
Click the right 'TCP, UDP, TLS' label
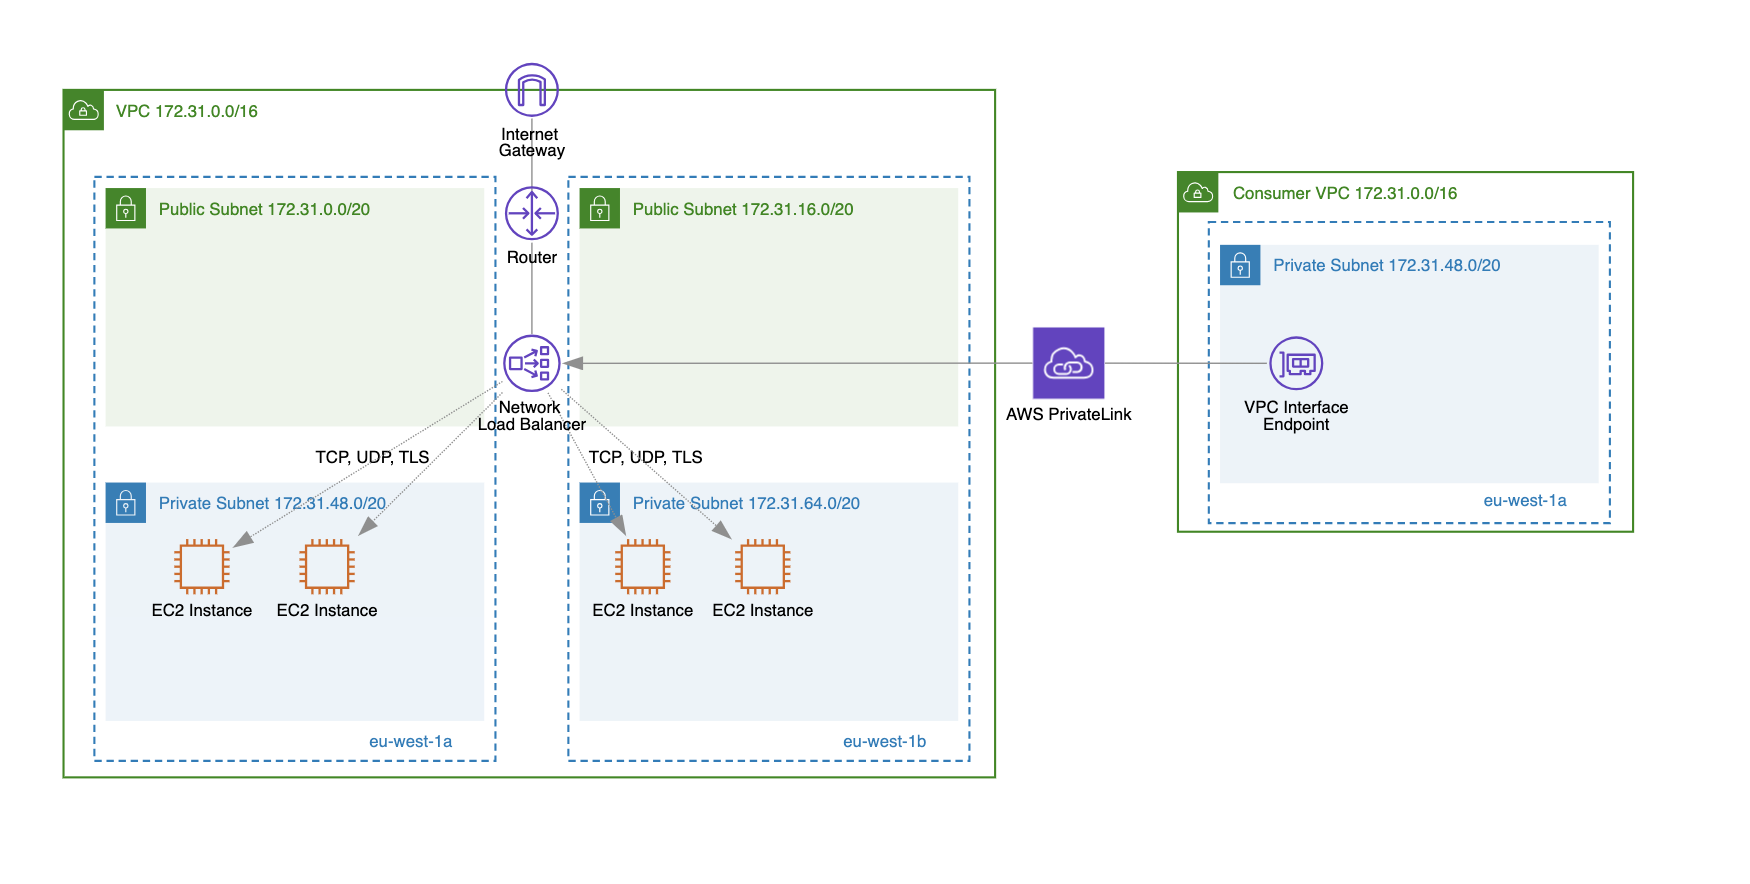[645, 457]
